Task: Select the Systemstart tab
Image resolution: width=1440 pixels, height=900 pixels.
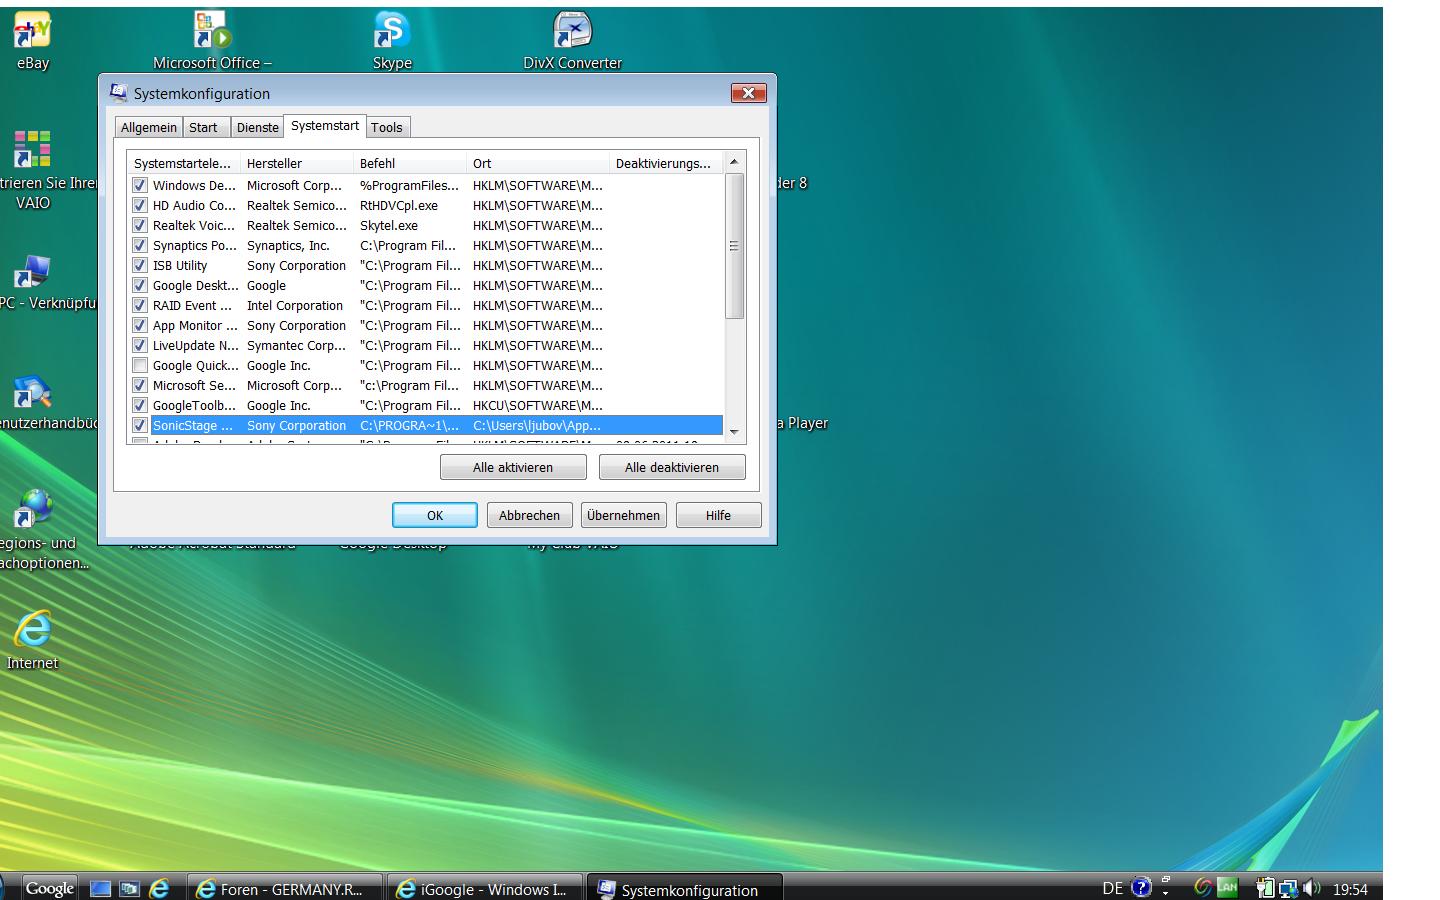Action: coord(325,125)
